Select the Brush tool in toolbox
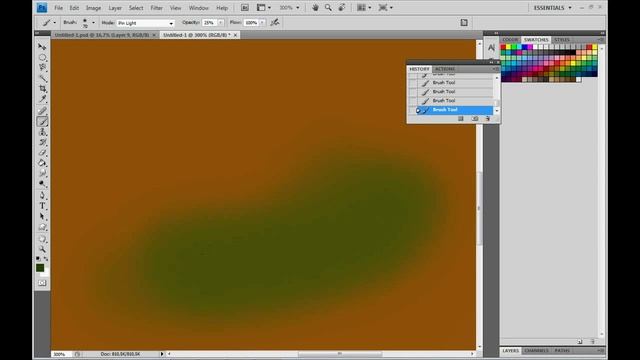The height and width of the screenshot is (360, 640). pos(42,121)
